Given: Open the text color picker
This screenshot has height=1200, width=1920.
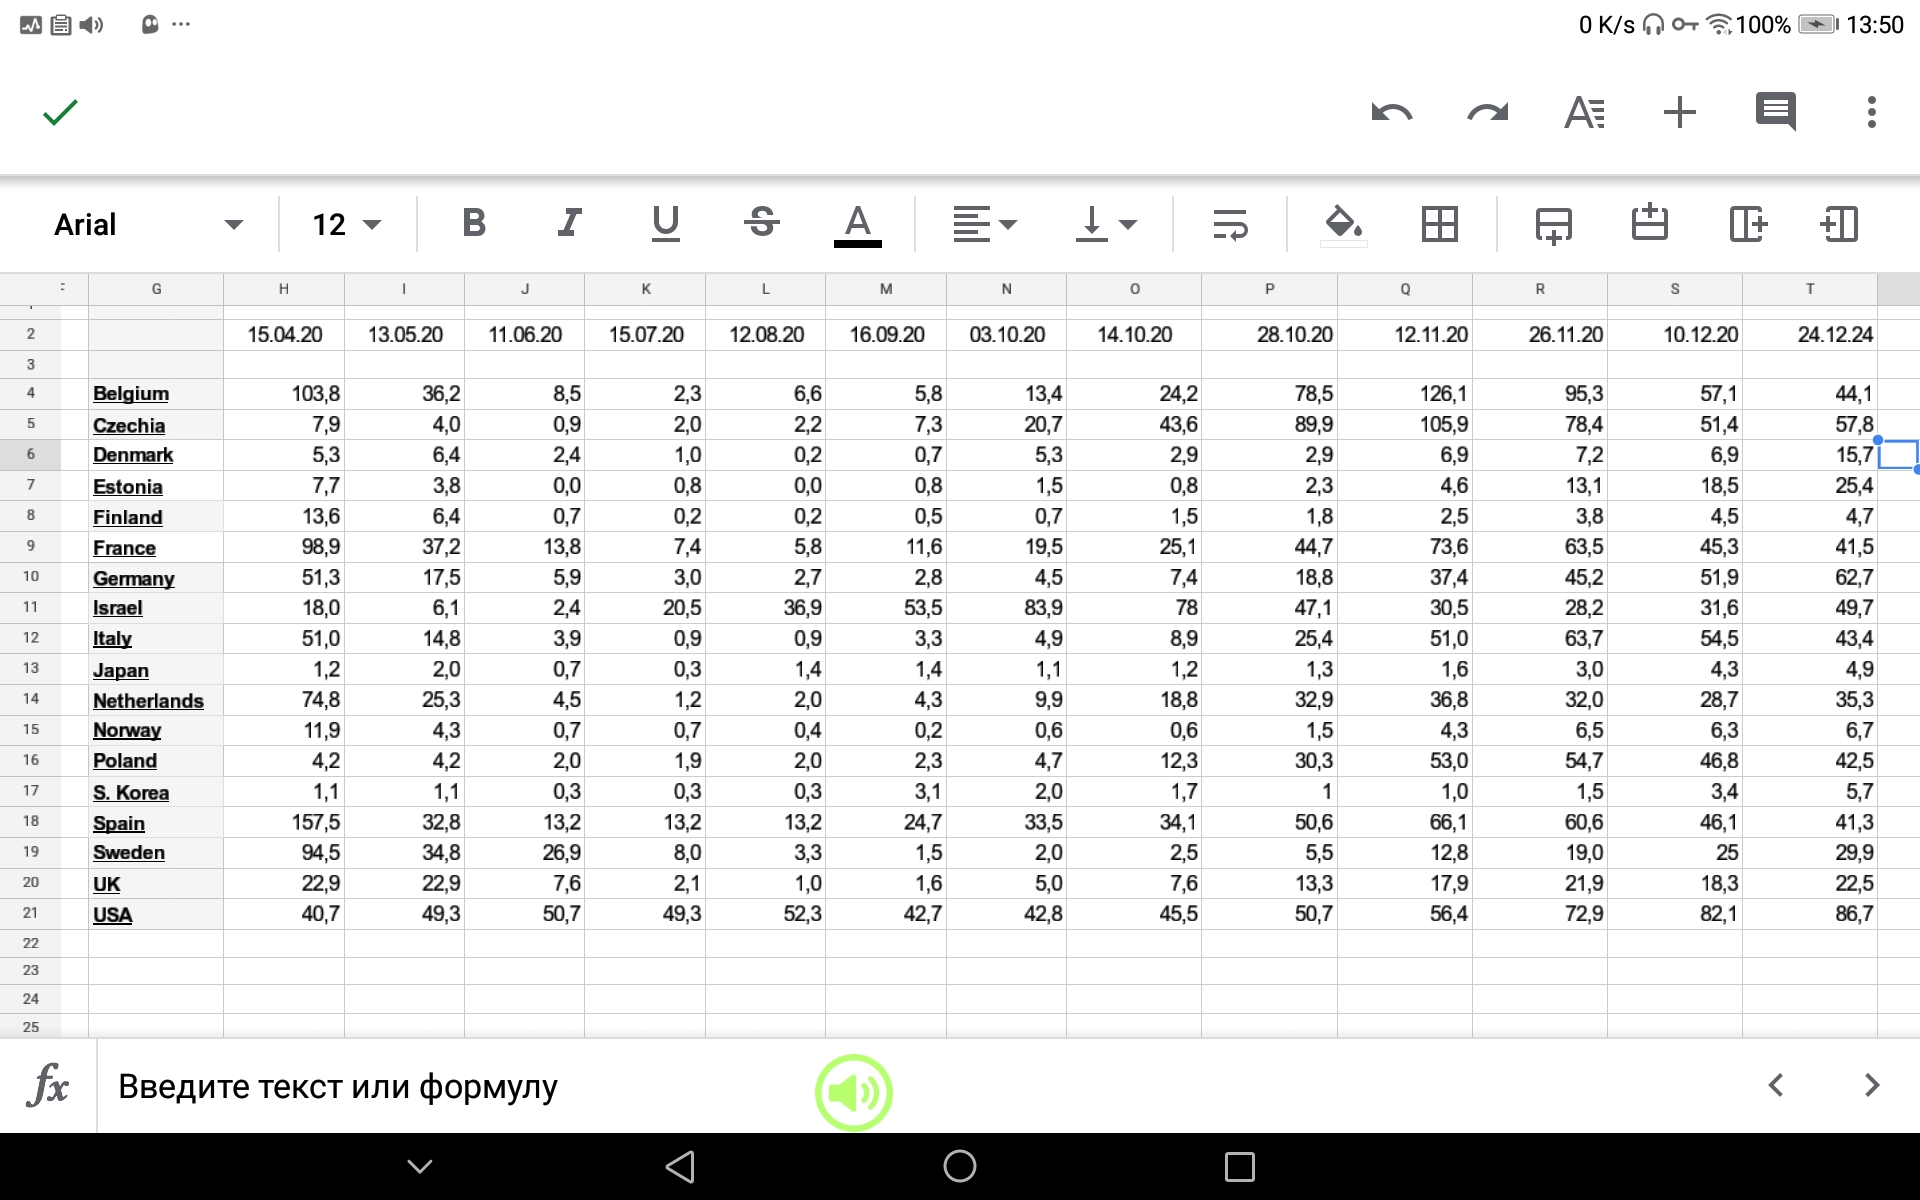Looking at the screenshot, I should (x=857, y=224).
